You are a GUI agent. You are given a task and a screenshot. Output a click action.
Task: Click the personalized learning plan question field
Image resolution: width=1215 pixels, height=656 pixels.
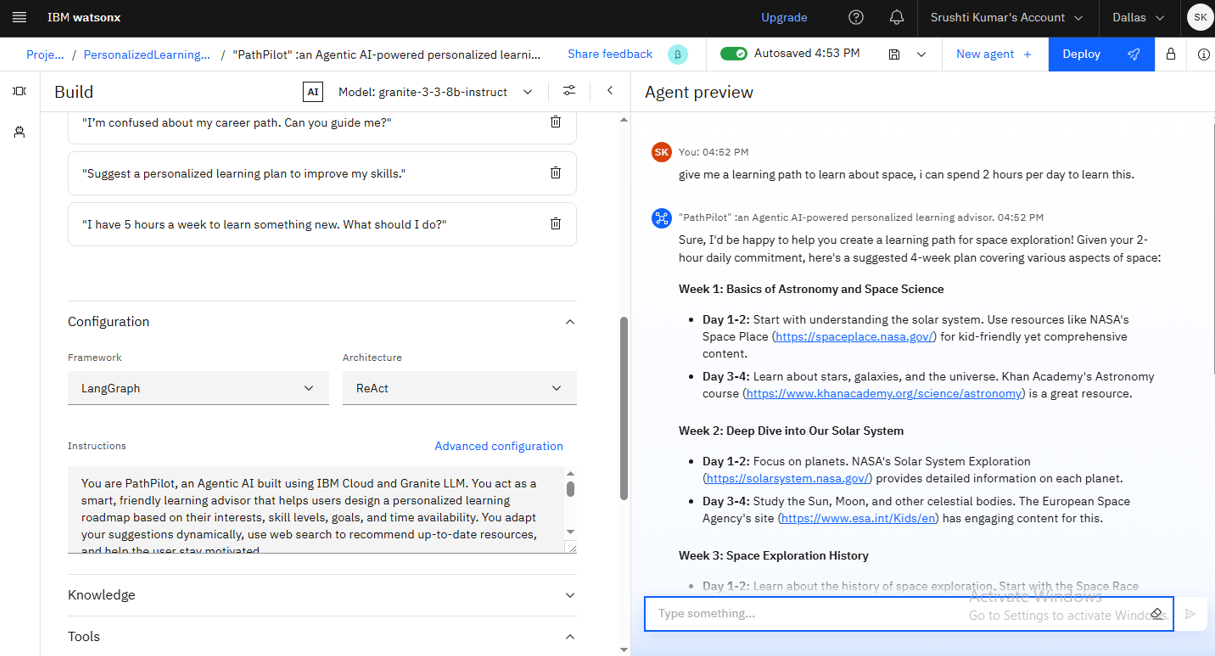322,173
